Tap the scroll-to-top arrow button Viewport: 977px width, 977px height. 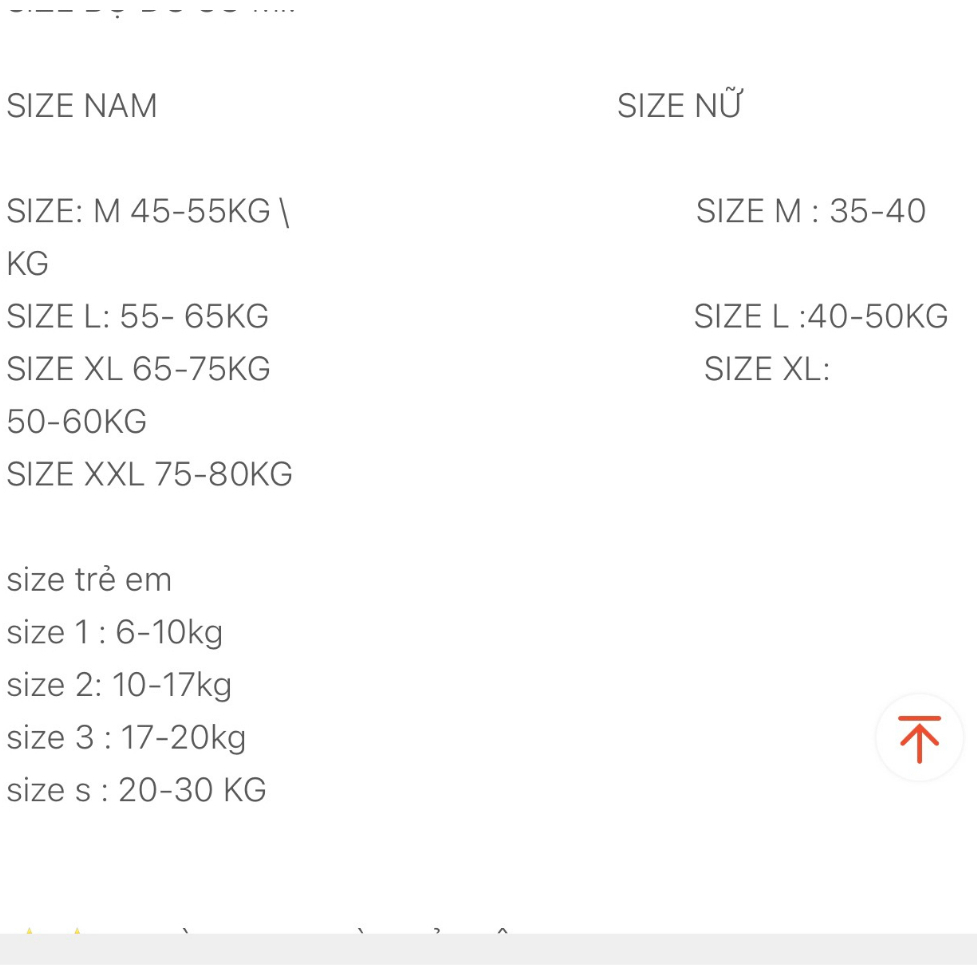919,738
